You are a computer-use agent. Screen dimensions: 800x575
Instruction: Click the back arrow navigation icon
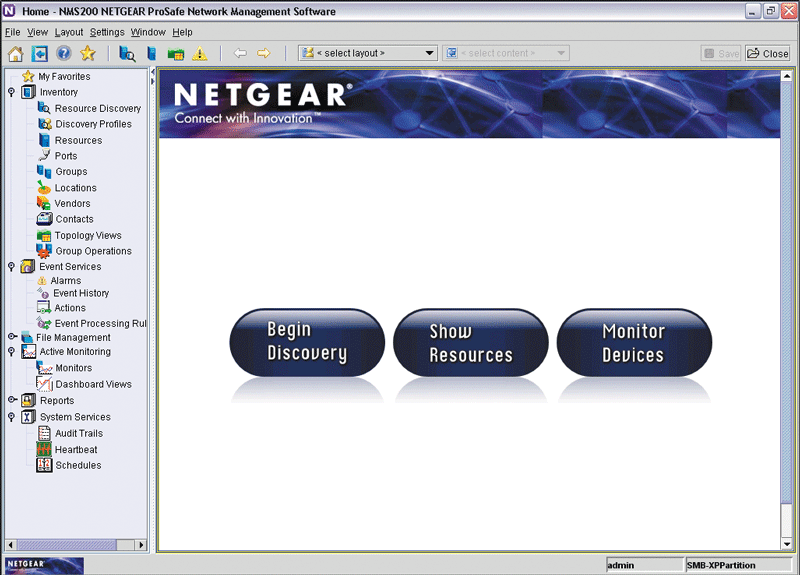pyautogui.click(x=240, y=54)
